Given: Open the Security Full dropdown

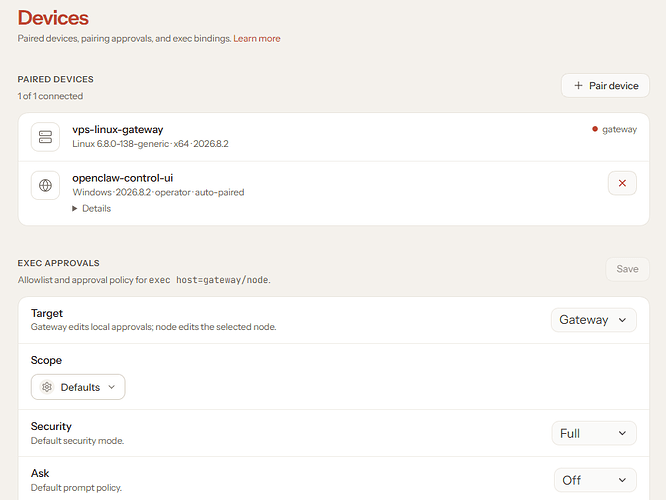Looking at the screenshot, I should tap(594, 433).
